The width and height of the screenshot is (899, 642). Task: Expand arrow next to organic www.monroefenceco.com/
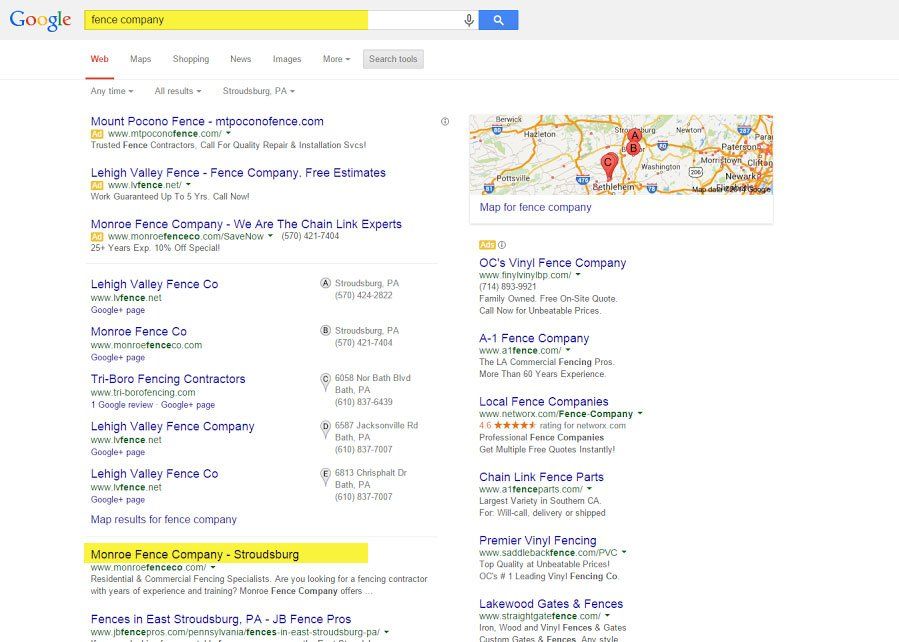(x=213, y=567)
